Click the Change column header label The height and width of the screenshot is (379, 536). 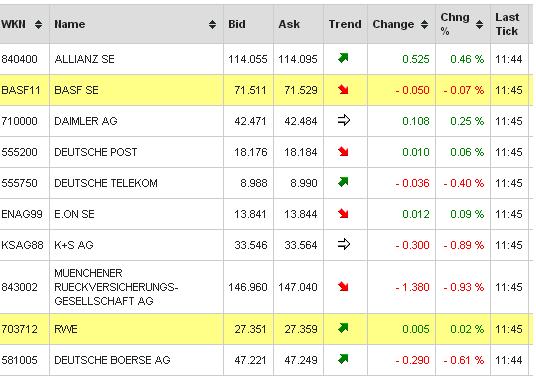[393, 24]
